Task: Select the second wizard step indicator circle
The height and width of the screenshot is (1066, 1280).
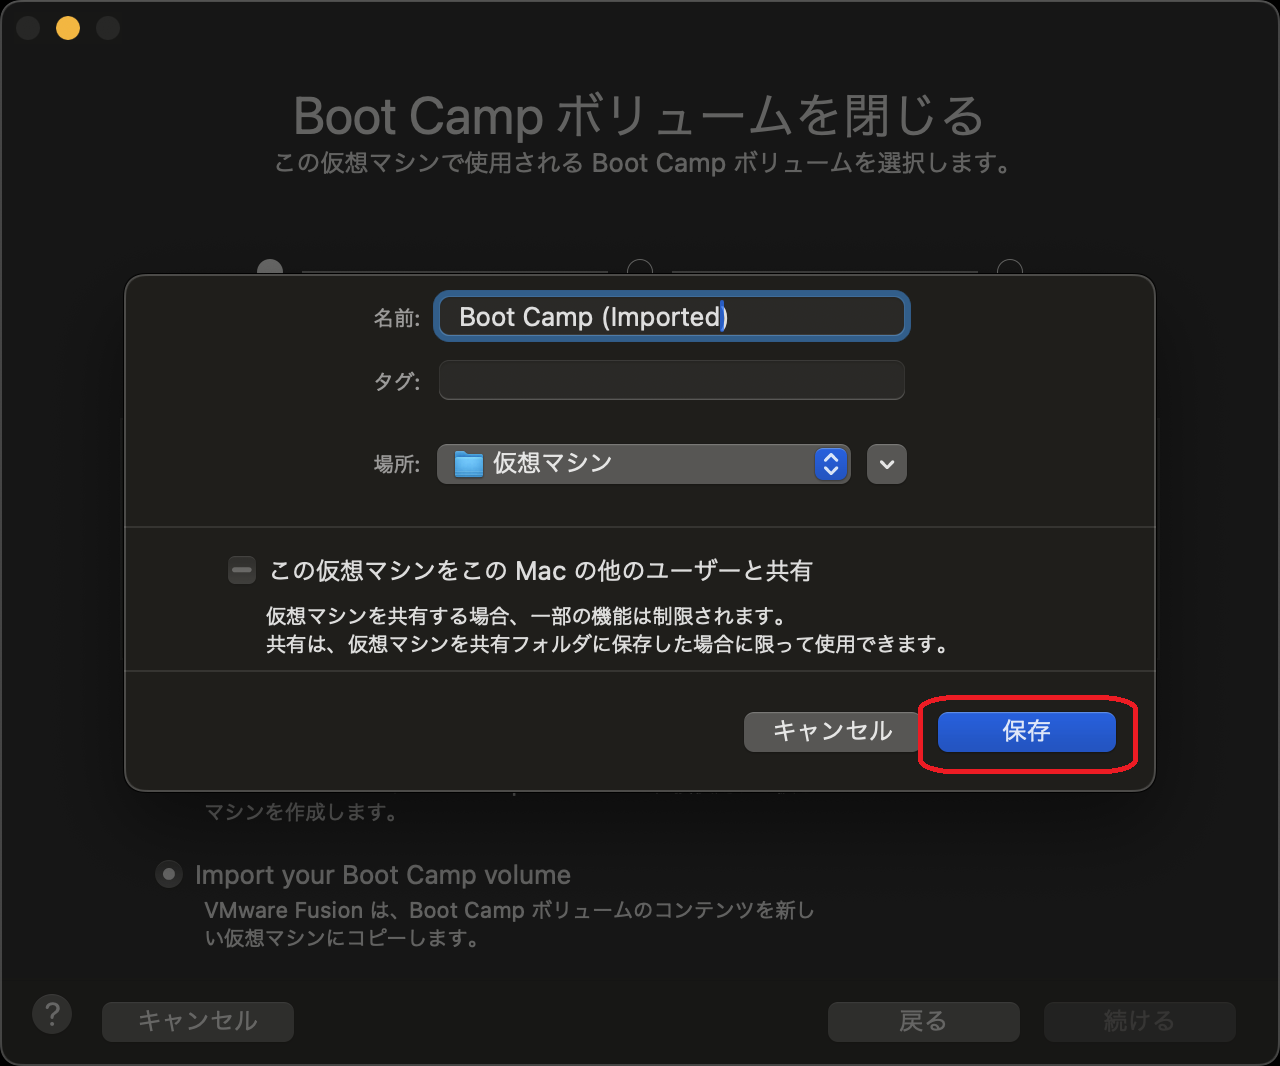Action: 640,268
